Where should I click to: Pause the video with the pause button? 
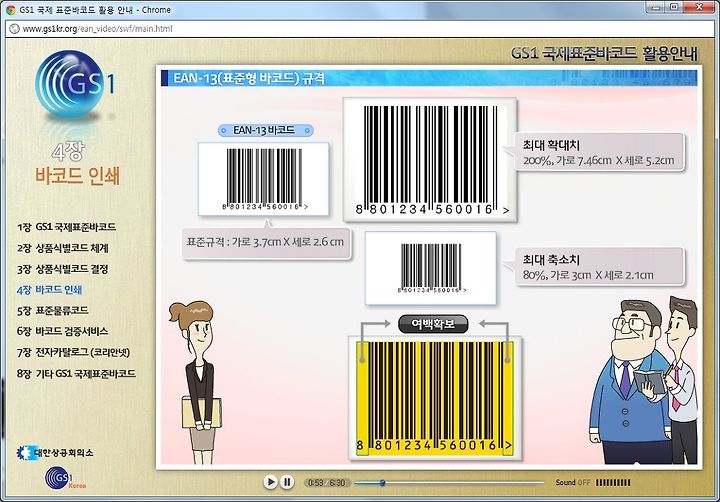tap(287, 482)
